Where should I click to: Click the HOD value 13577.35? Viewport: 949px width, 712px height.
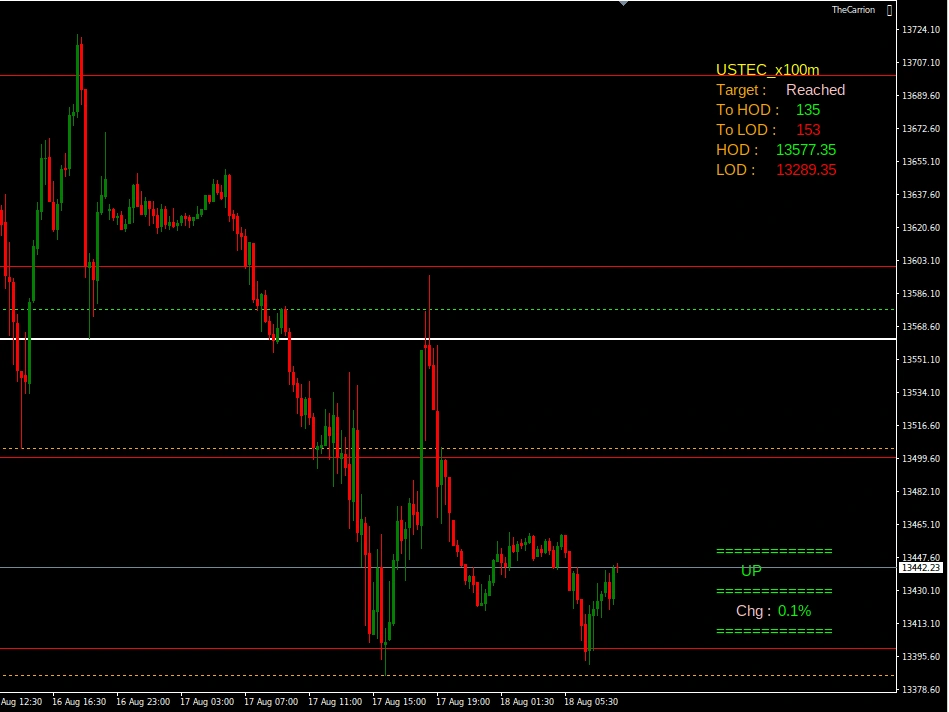(806, 150)
